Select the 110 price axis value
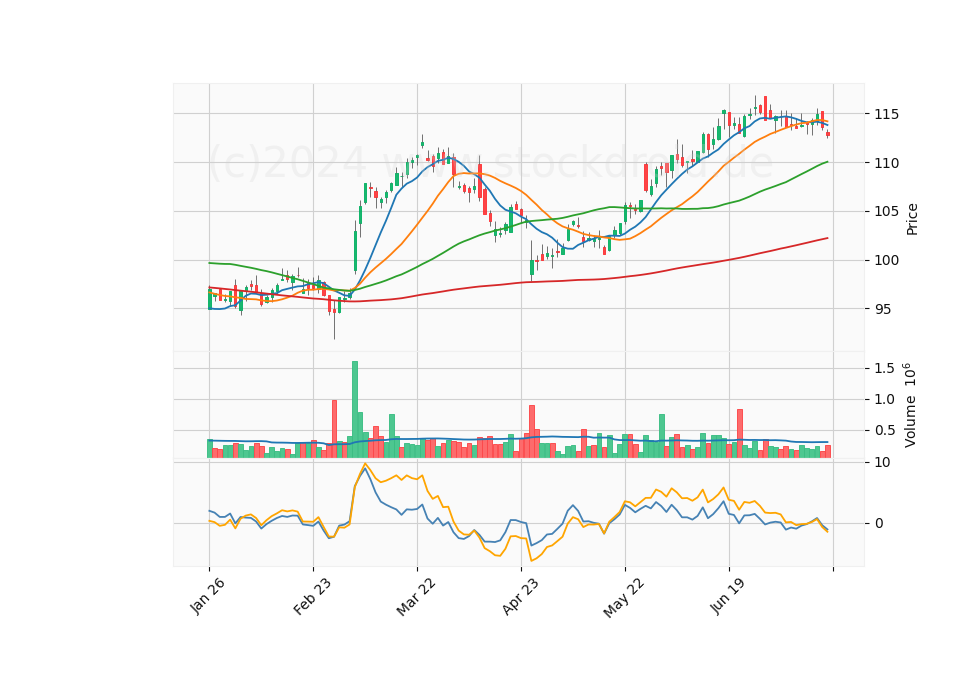 tap(887, 163)
